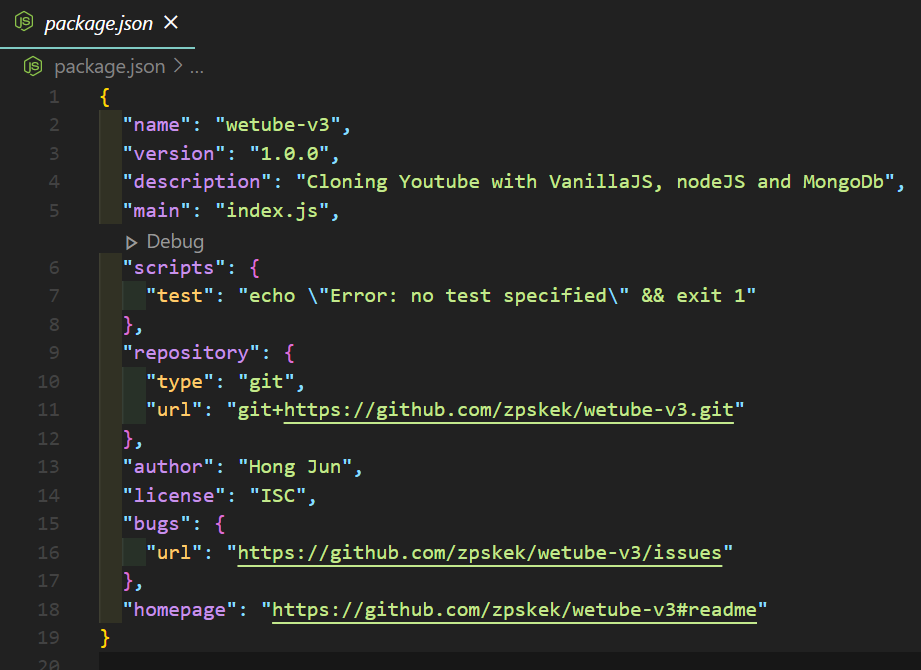Click the closing brace on line 12
The image size is (921, 670).
pyautogui.click(x=128, y=439)
